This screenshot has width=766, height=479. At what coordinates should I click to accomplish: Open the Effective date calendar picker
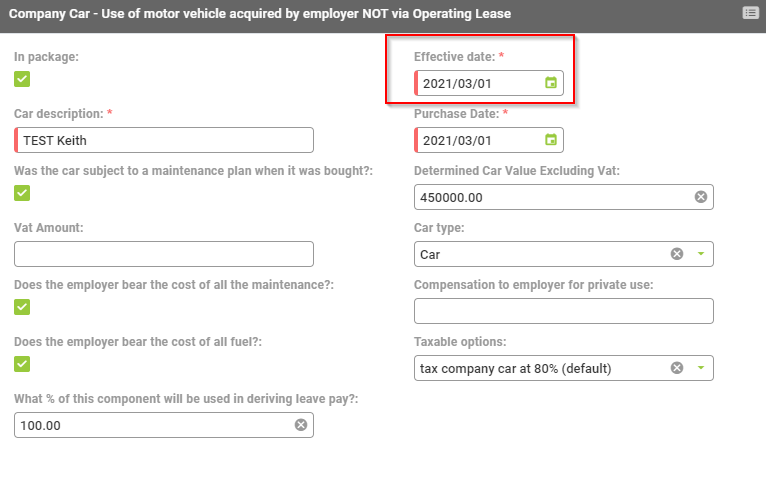550,83
